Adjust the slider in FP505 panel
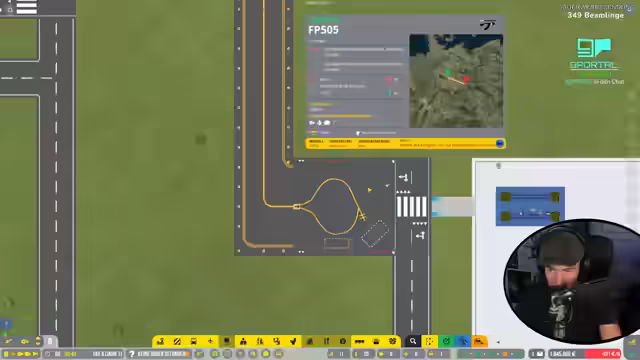The height and width of the screenshot is (360, 640). tap(376, 133)
